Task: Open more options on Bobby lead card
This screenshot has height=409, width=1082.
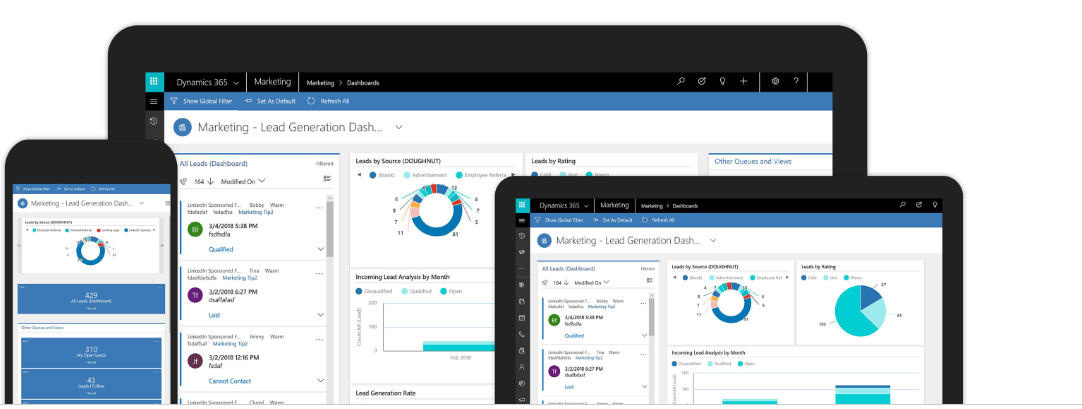Action: pyautogui.click(x=319, y=208)
